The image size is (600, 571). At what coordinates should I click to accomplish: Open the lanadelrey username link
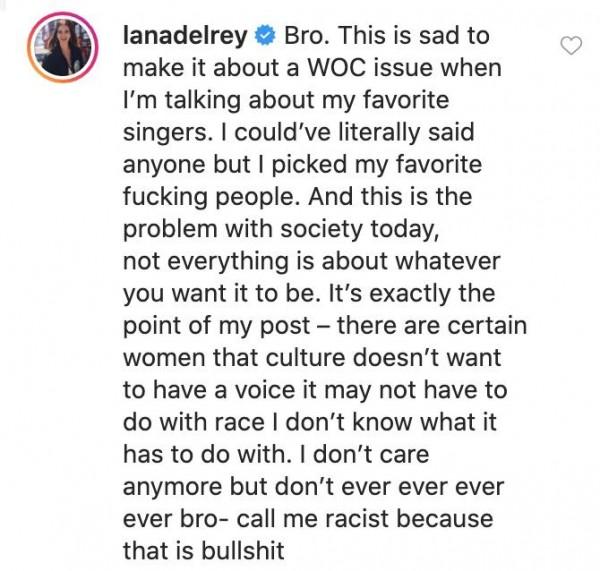(x=186, y=37)
